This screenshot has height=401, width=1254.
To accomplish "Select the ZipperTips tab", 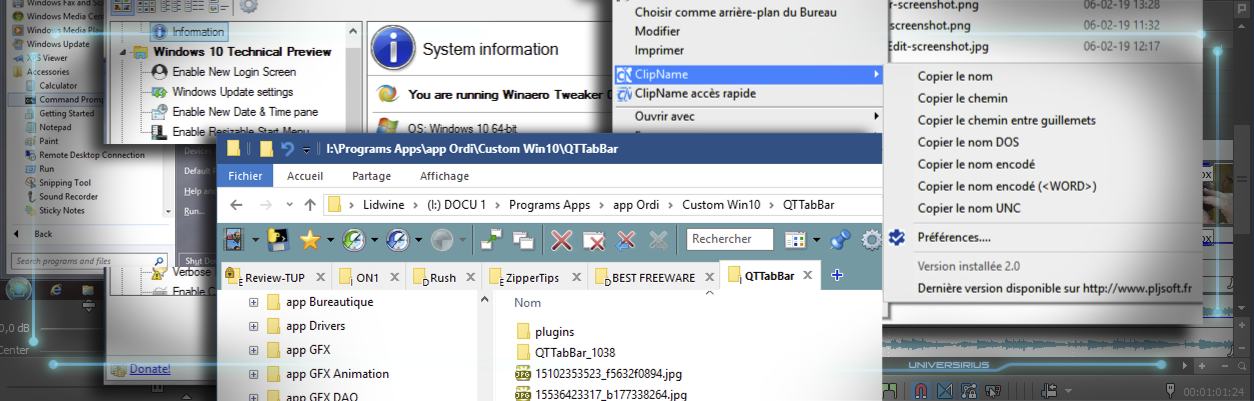I will tap(542, 277).
